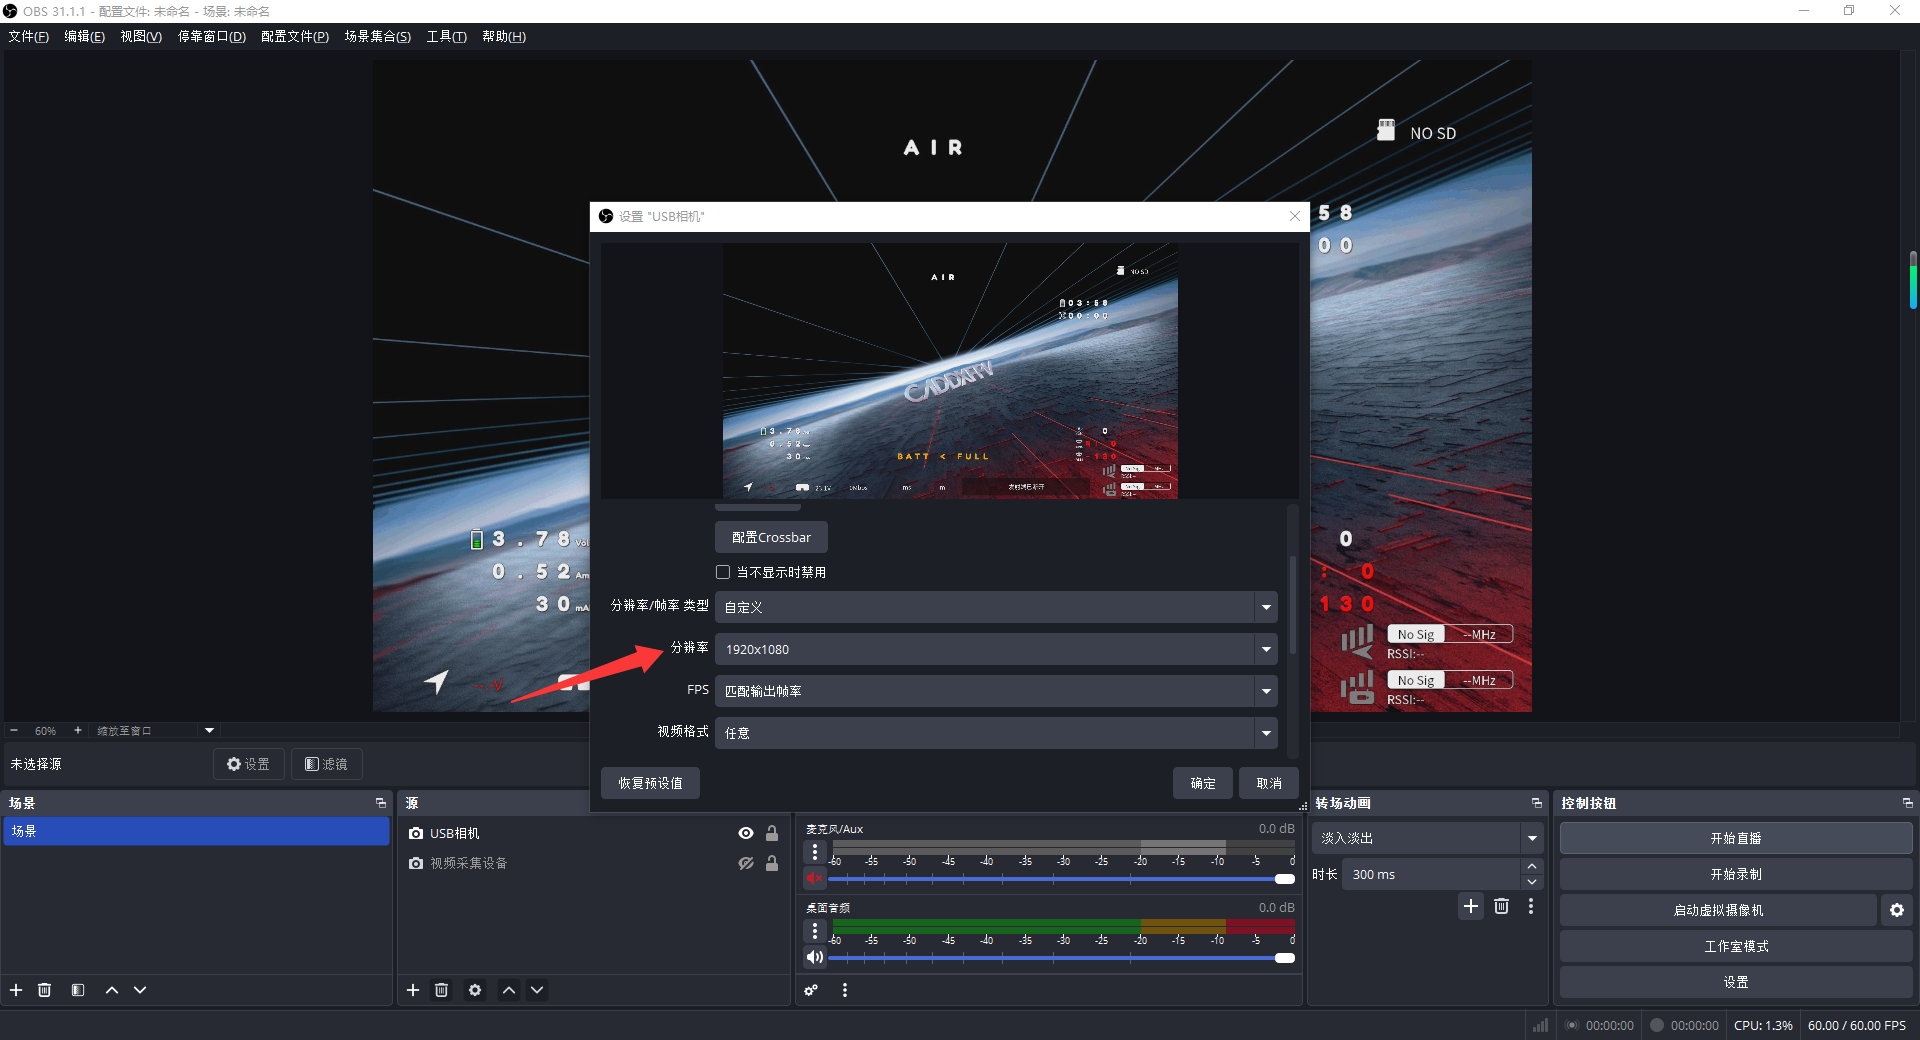Add a new scene with plus icon
The width and height of the screenshot is (1920, 1040).
click(x=16, y=990)
